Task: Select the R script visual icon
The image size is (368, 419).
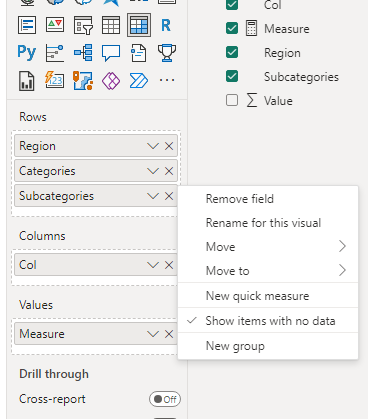Action: coord(166,25)
